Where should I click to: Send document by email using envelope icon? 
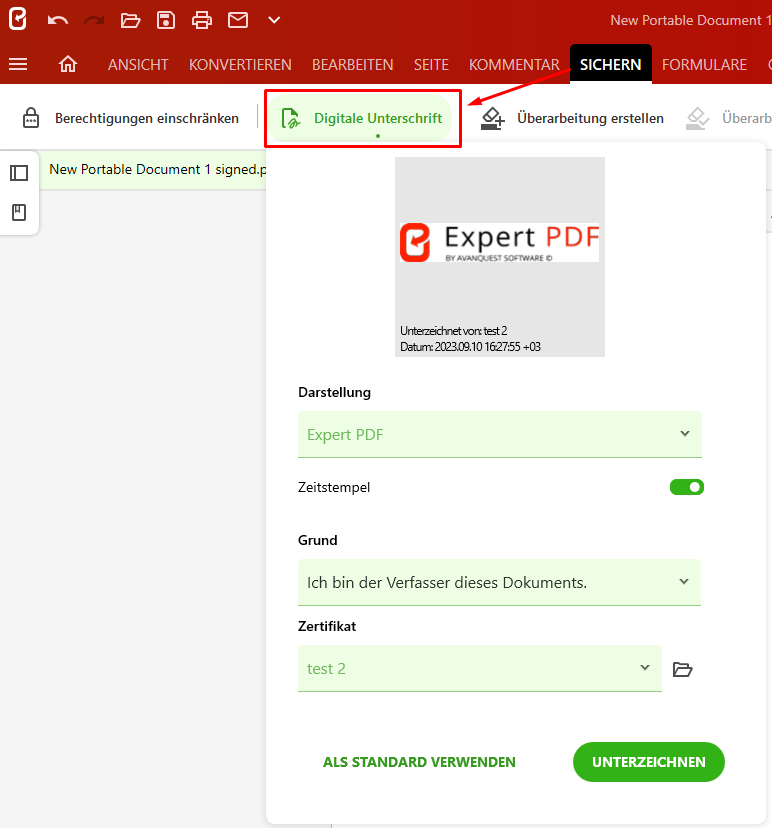(238, 20)
